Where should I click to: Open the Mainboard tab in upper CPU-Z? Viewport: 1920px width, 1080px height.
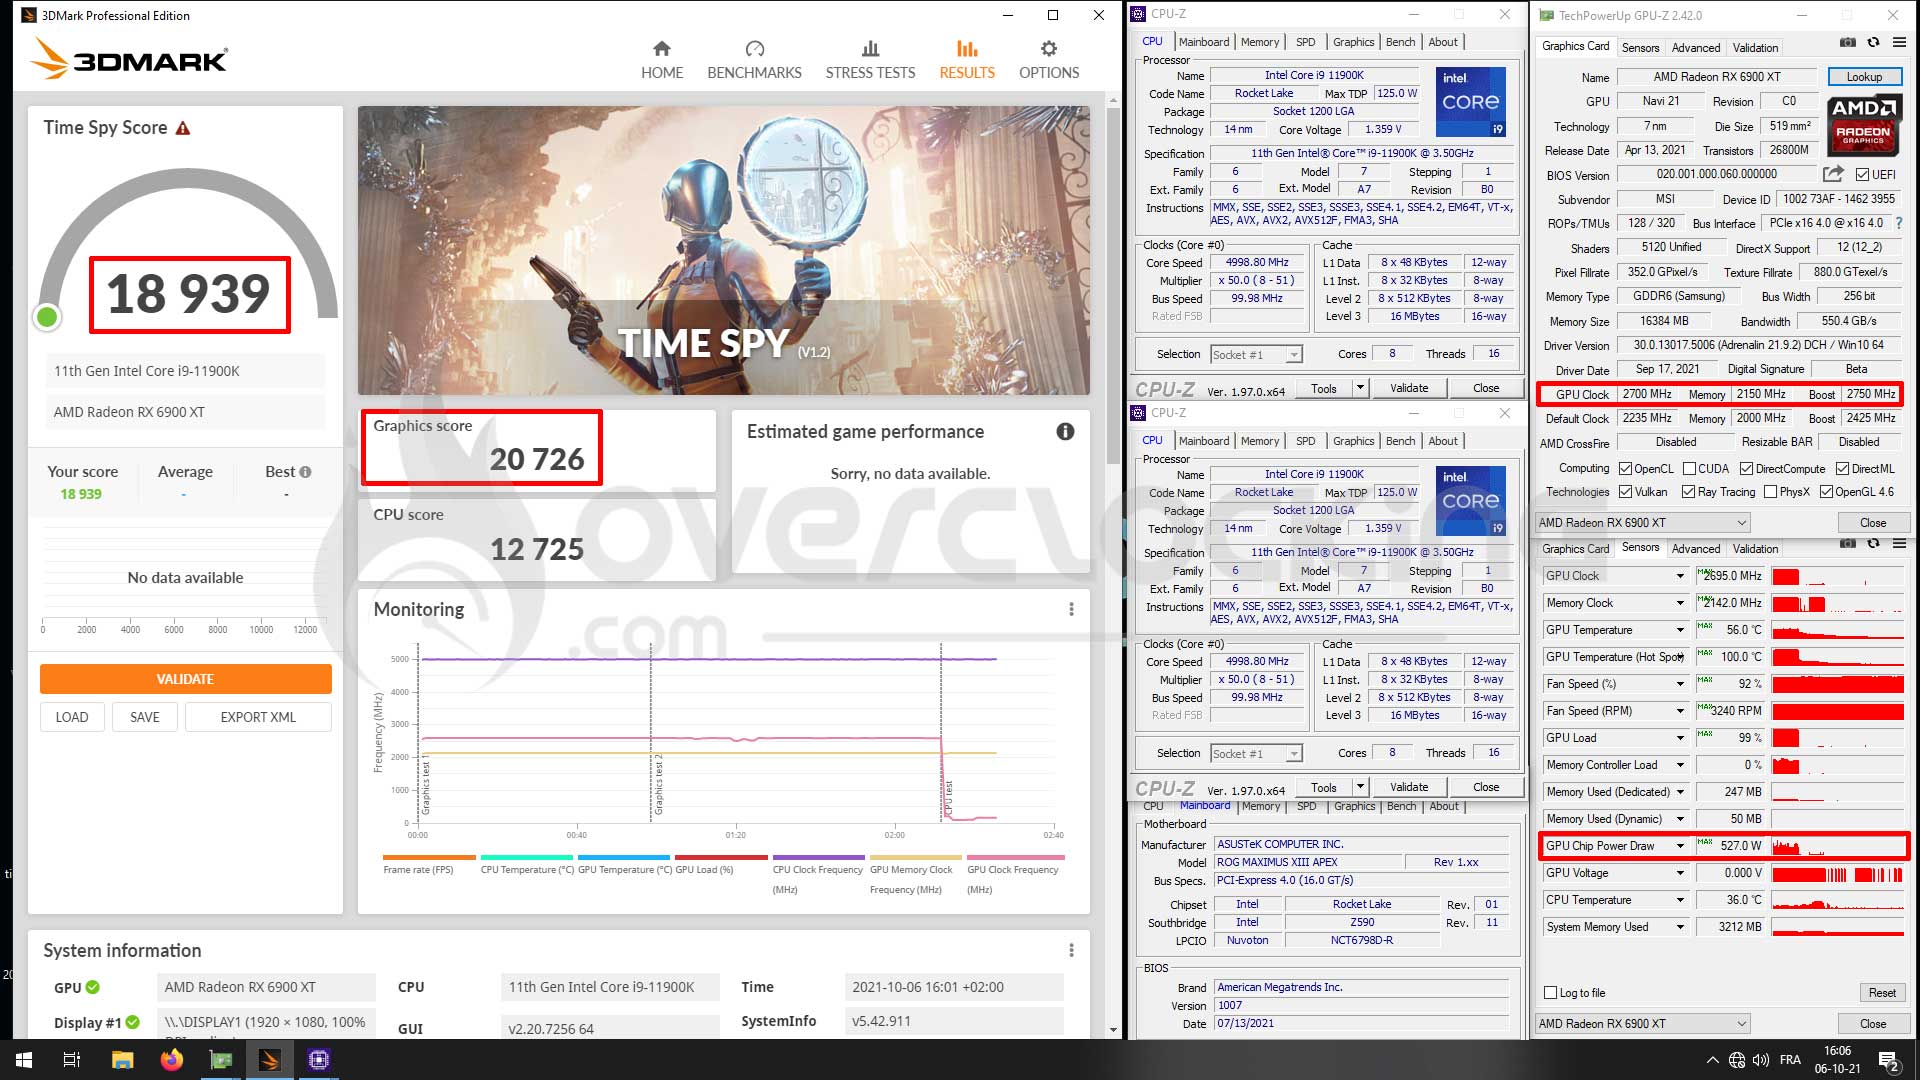1204,42
